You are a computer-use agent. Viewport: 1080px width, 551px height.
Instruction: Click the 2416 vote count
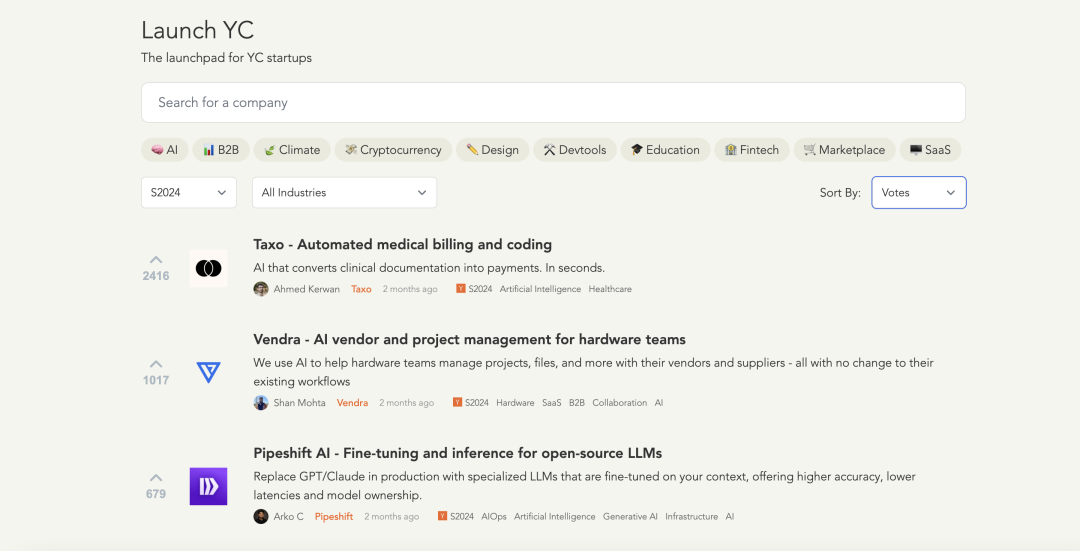156,276
